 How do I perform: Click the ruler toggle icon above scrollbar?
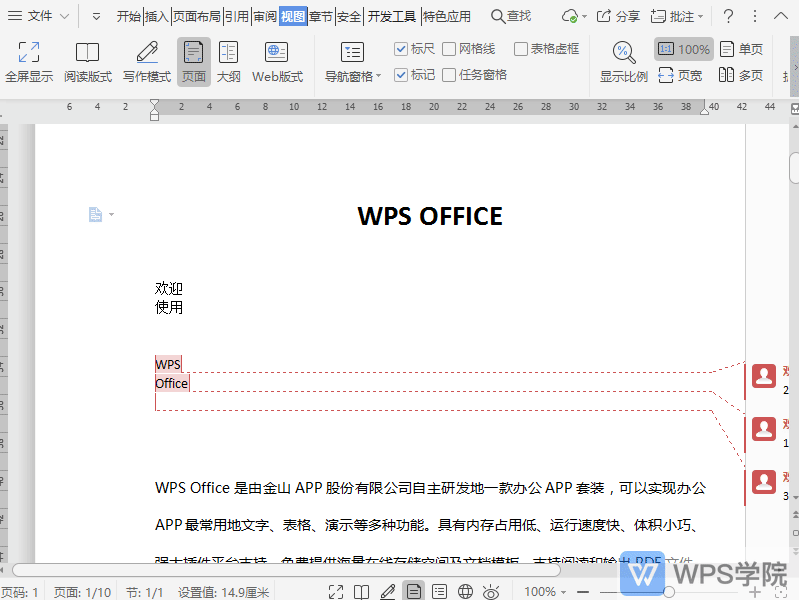tap(794, 108)
